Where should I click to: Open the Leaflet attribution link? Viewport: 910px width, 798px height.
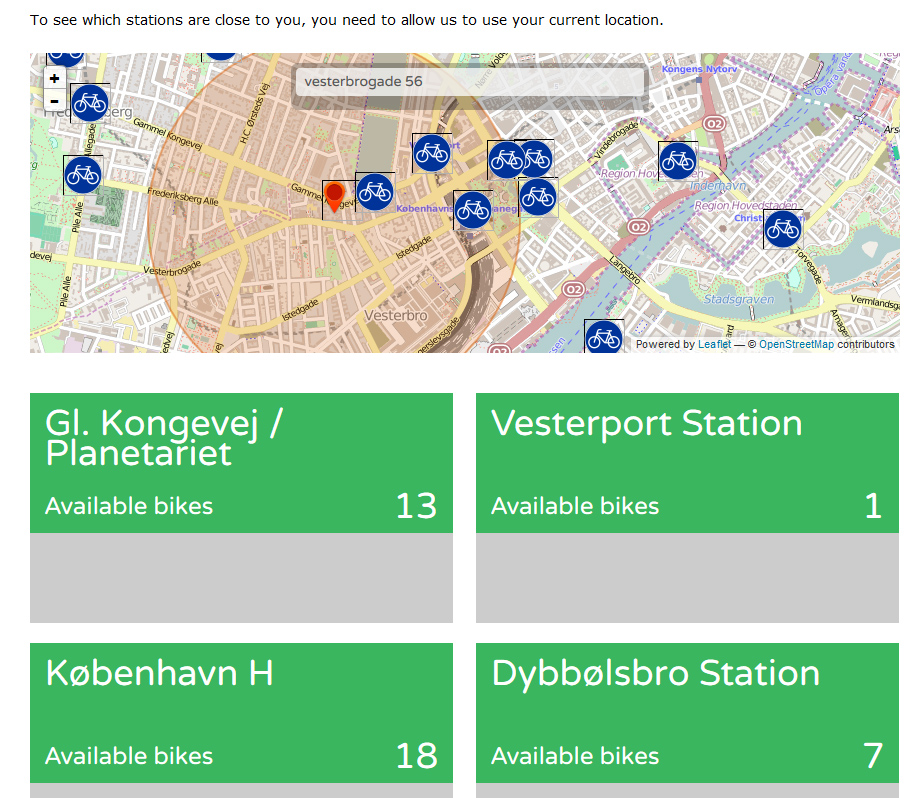pos(714,344)
